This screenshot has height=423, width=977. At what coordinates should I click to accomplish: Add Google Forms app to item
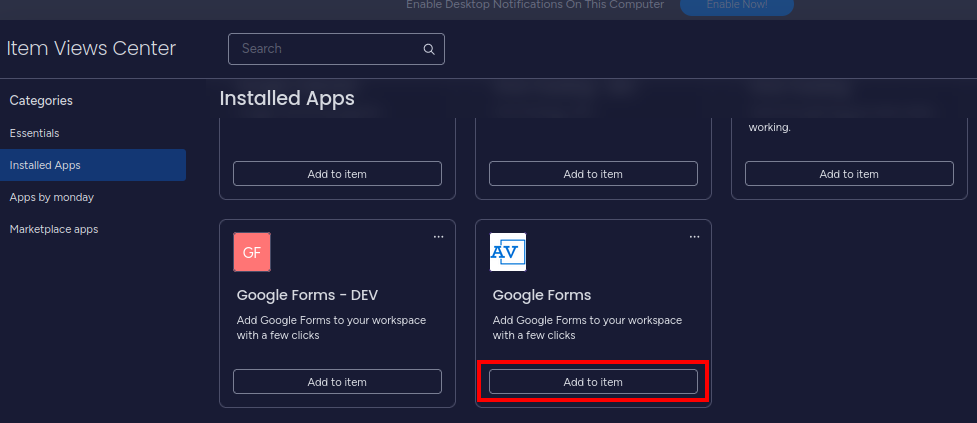593,382
